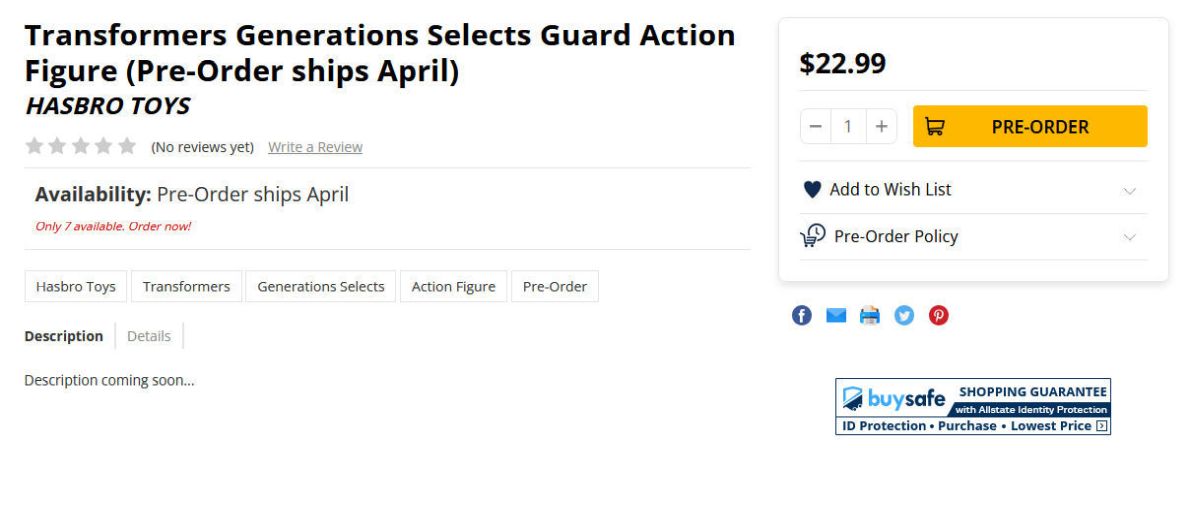
Task: Increase quantity with plus button
Action: 881,127
